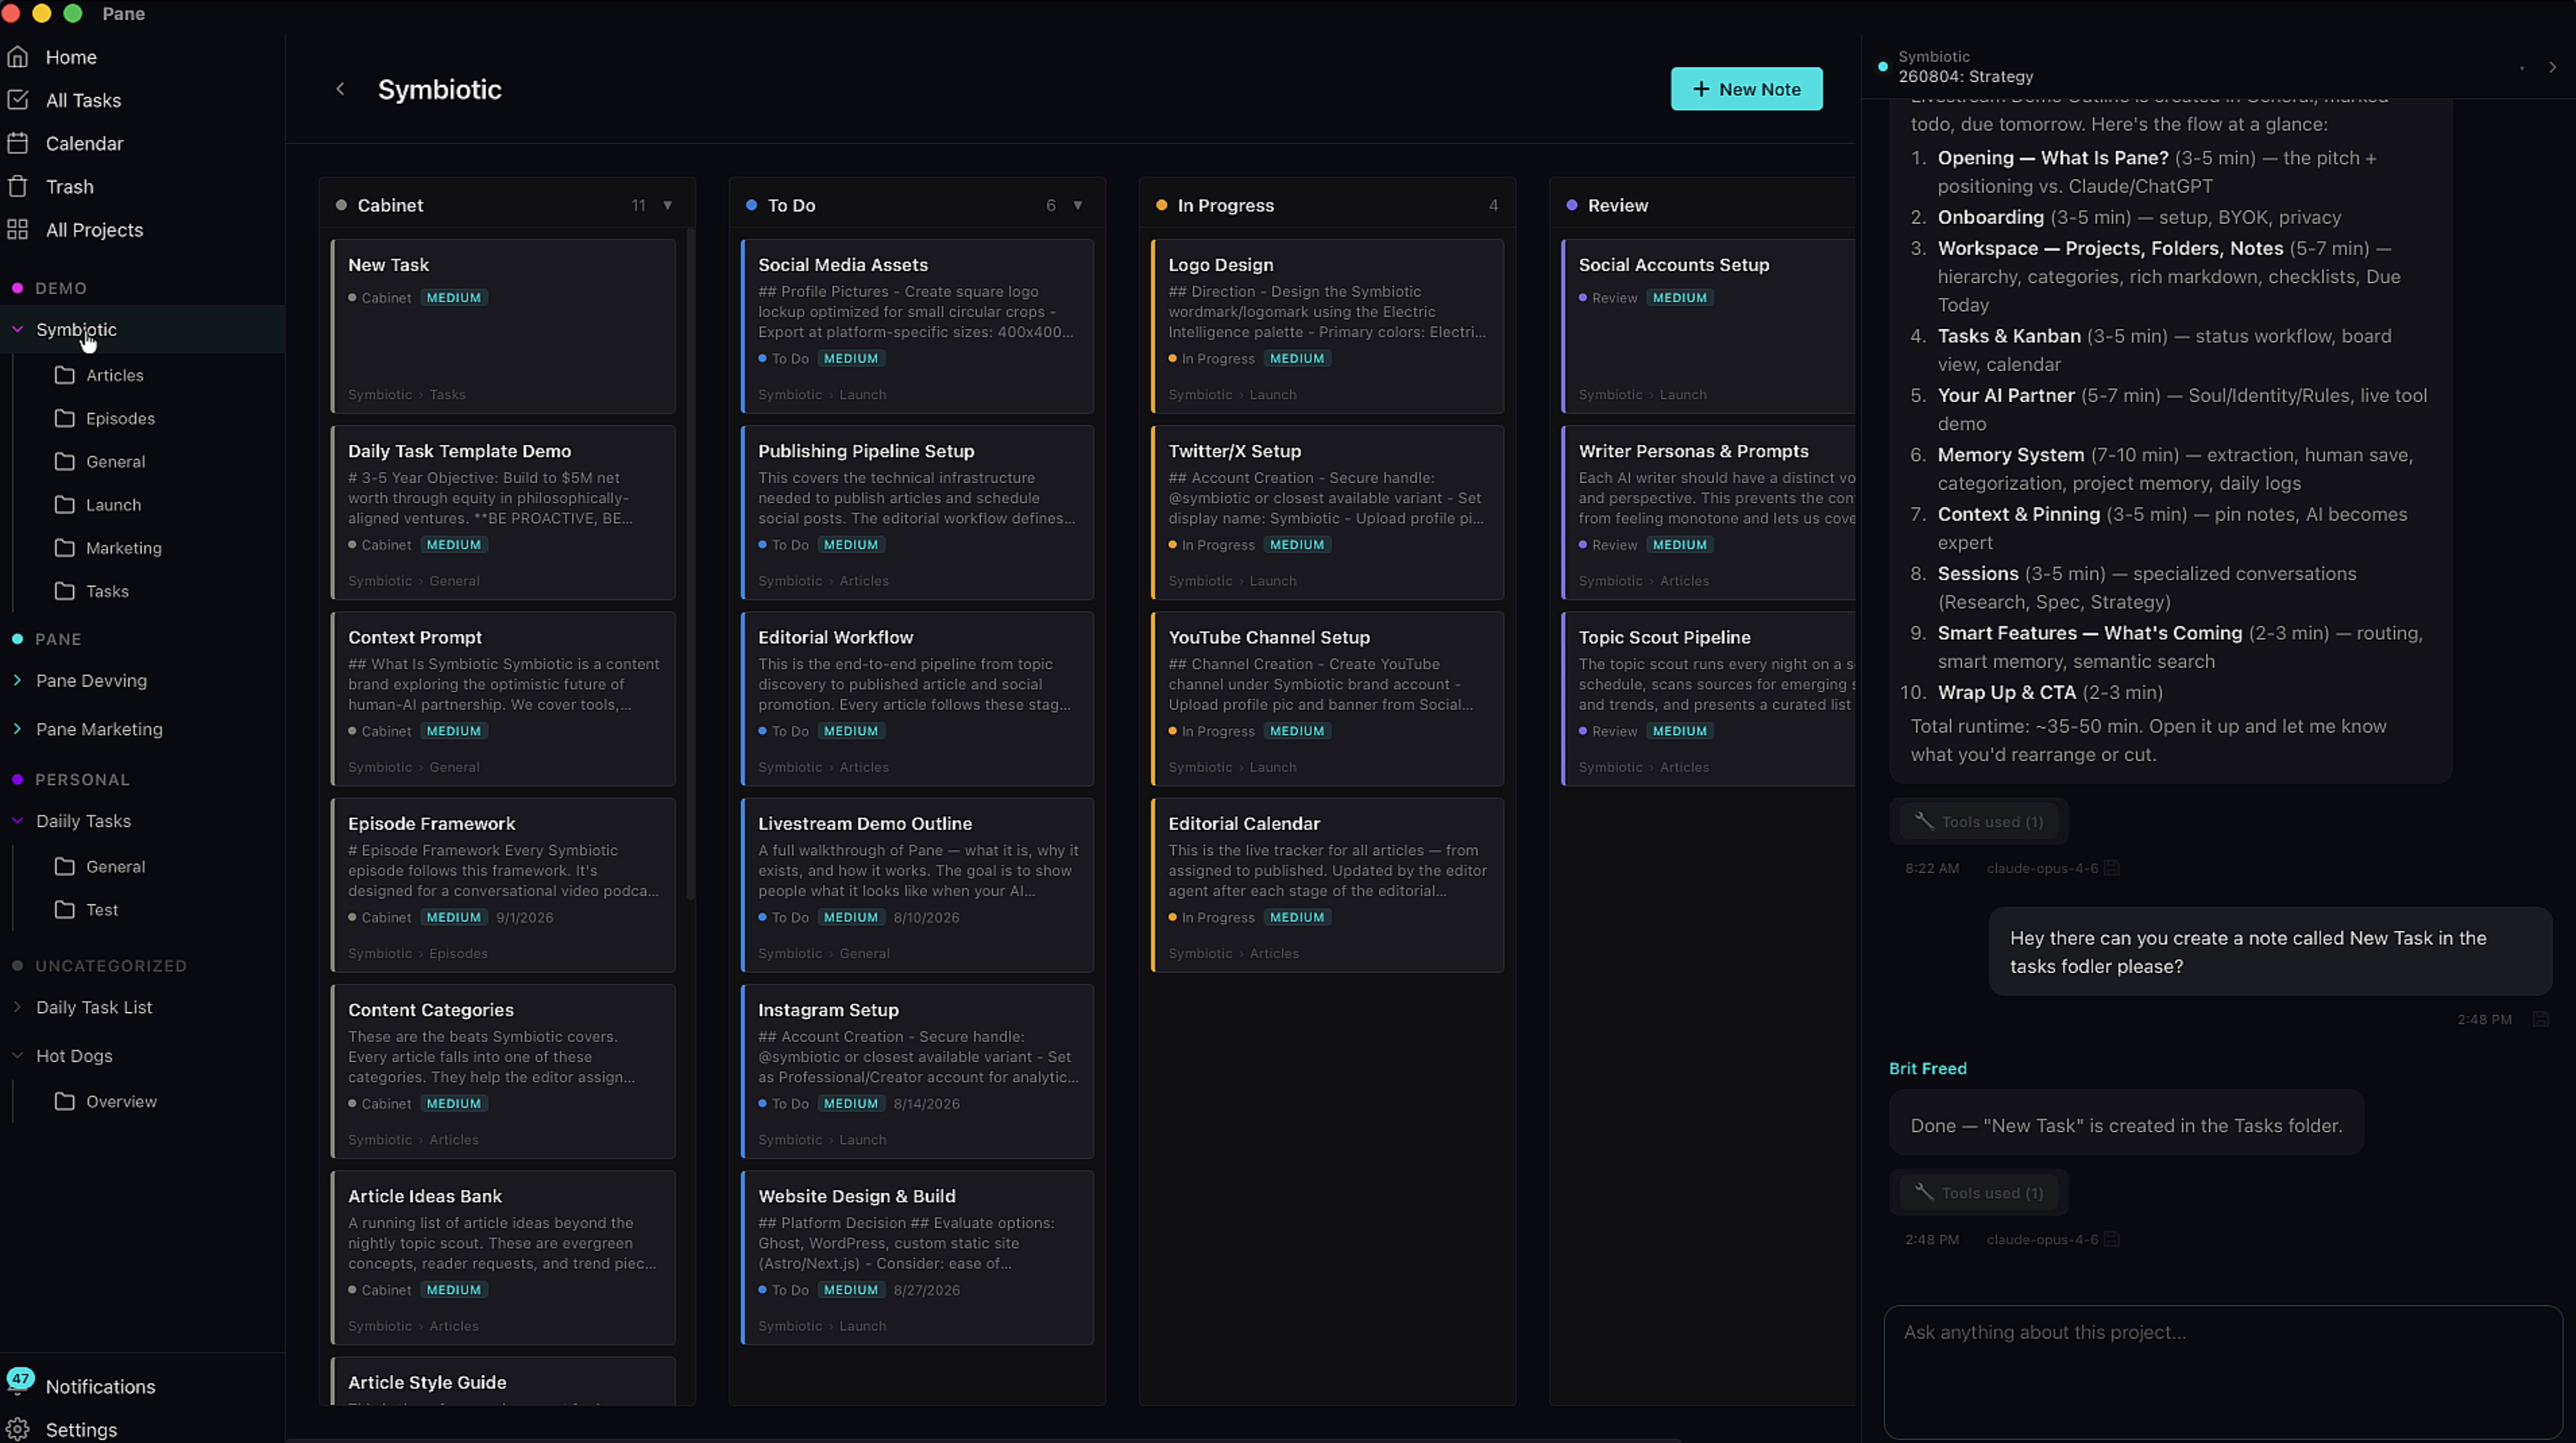Open the Trash bin icon

[17, 186]
